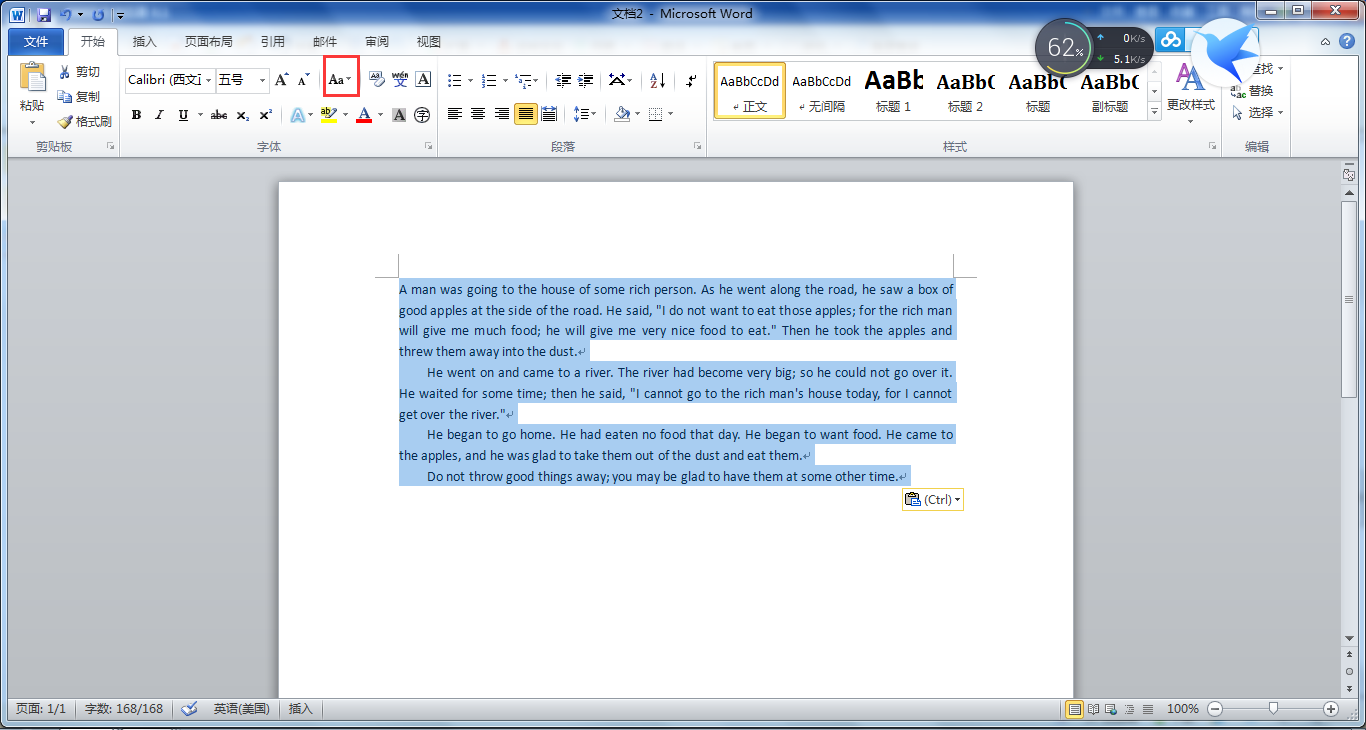Image resolution: width=1366 pixels, height=730 pixels.
Task: Open the multilevel list dropdown
Action: (528, 80)
